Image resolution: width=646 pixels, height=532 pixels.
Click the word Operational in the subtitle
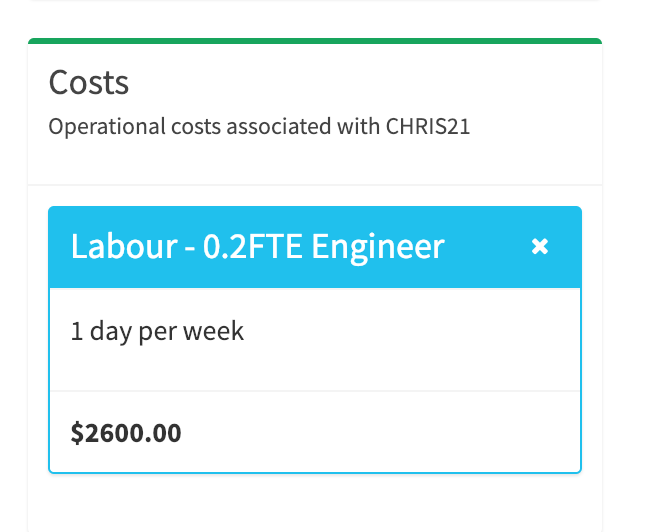(x=107, y=127)
